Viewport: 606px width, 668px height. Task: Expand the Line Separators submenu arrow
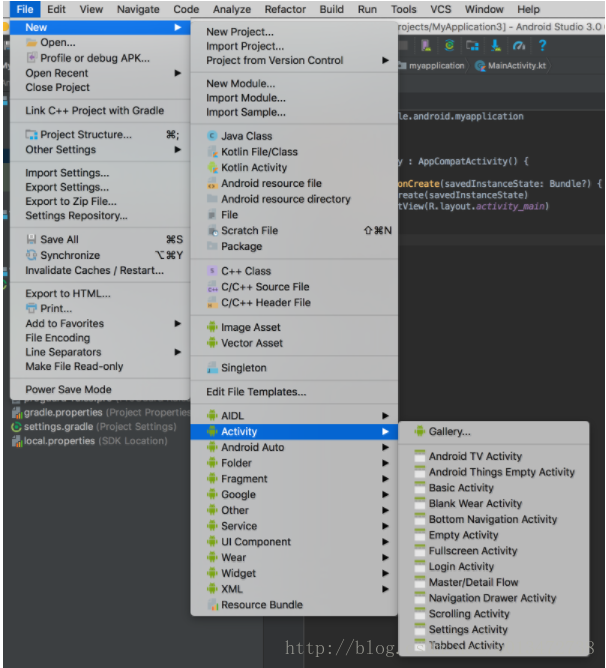pos(178,352)
